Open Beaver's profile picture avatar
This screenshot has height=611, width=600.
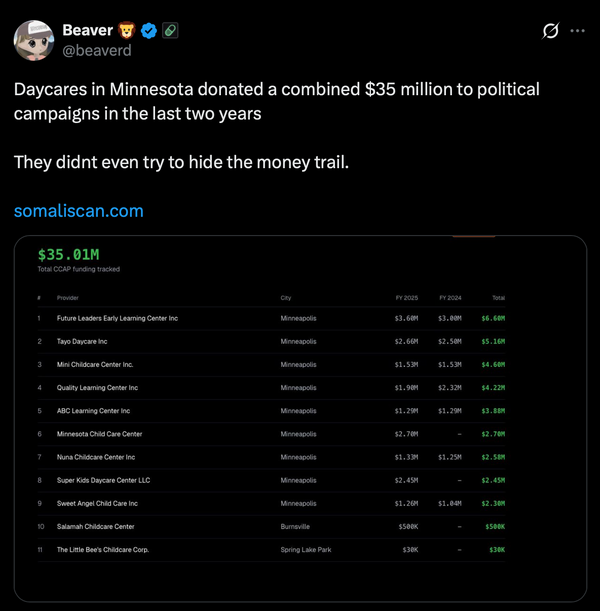point(33,39)
